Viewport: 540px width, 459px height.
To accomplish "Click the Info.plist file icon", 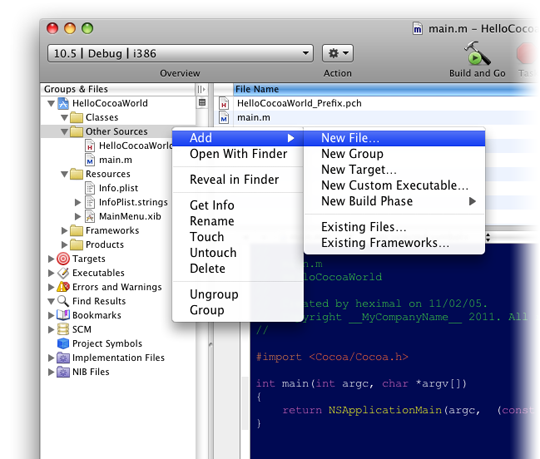I will (90, 188).
